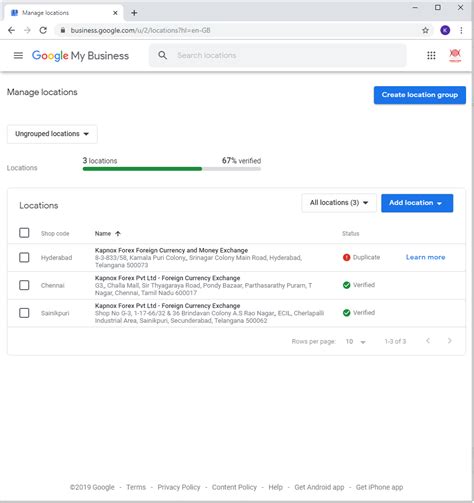The width and height of the screenshot is (474, 503).
Task: Open Learn more for Duplicate
Action: (x=425, y=257)
